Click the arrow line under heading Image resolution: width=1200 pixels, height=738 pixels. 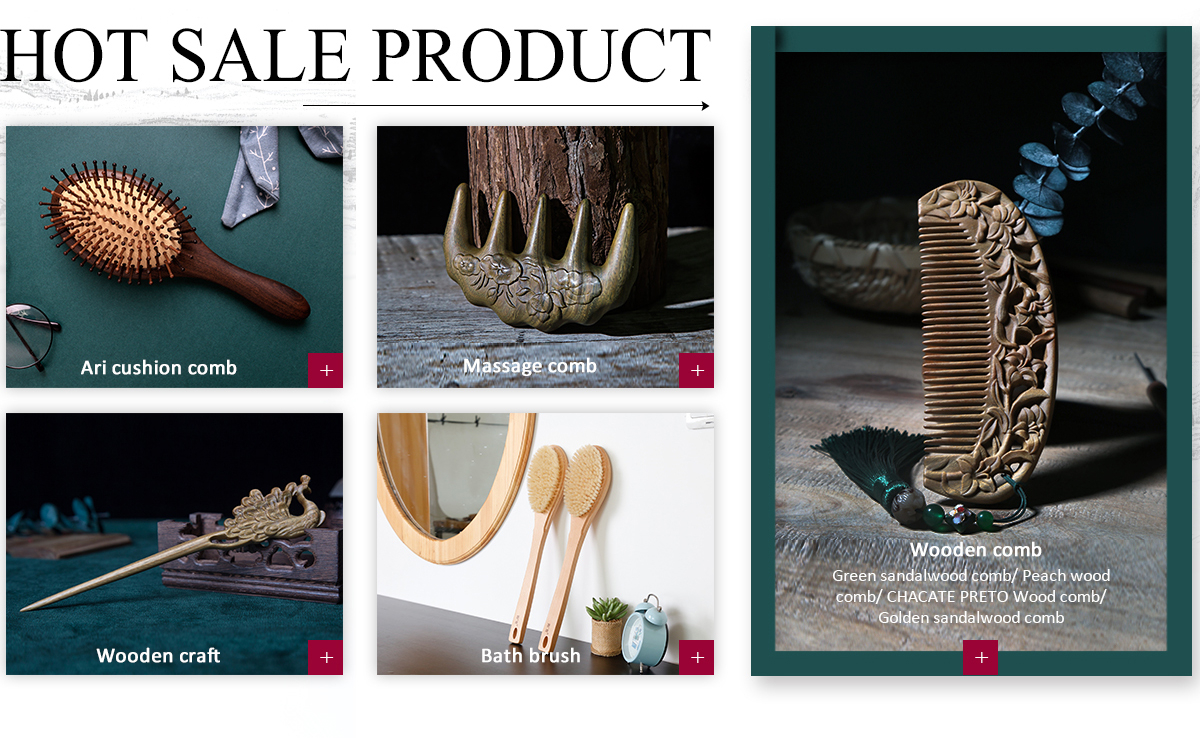point(506,105)
